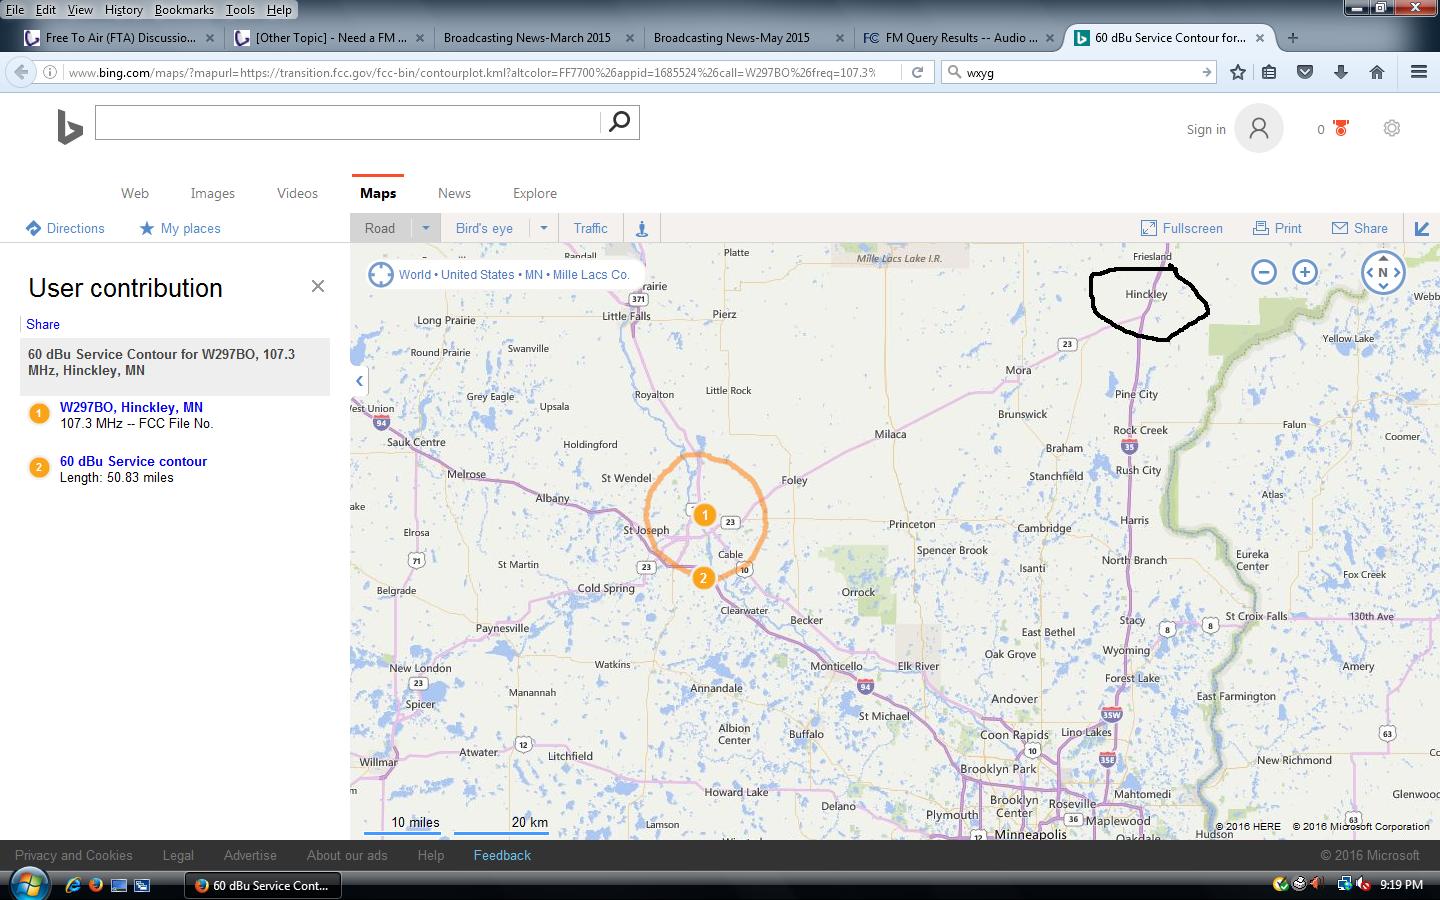The width and height of the screenshot is (1440, 900).
Task: Switch to Free To Air Discussion tab
Action: point(120,38)
